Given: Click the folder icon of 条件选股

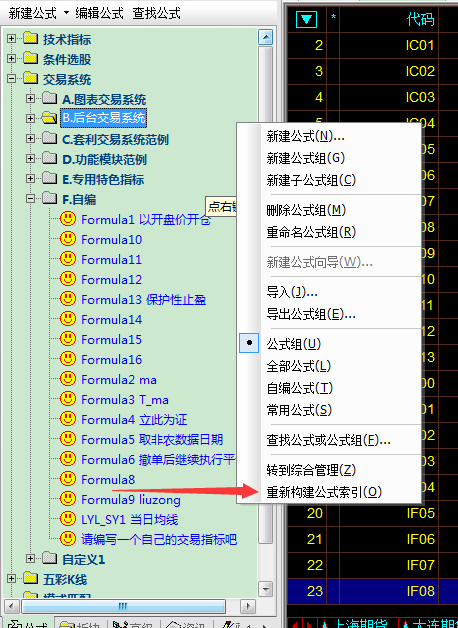Looking at the screenshot, I should [x=30, y=59].
